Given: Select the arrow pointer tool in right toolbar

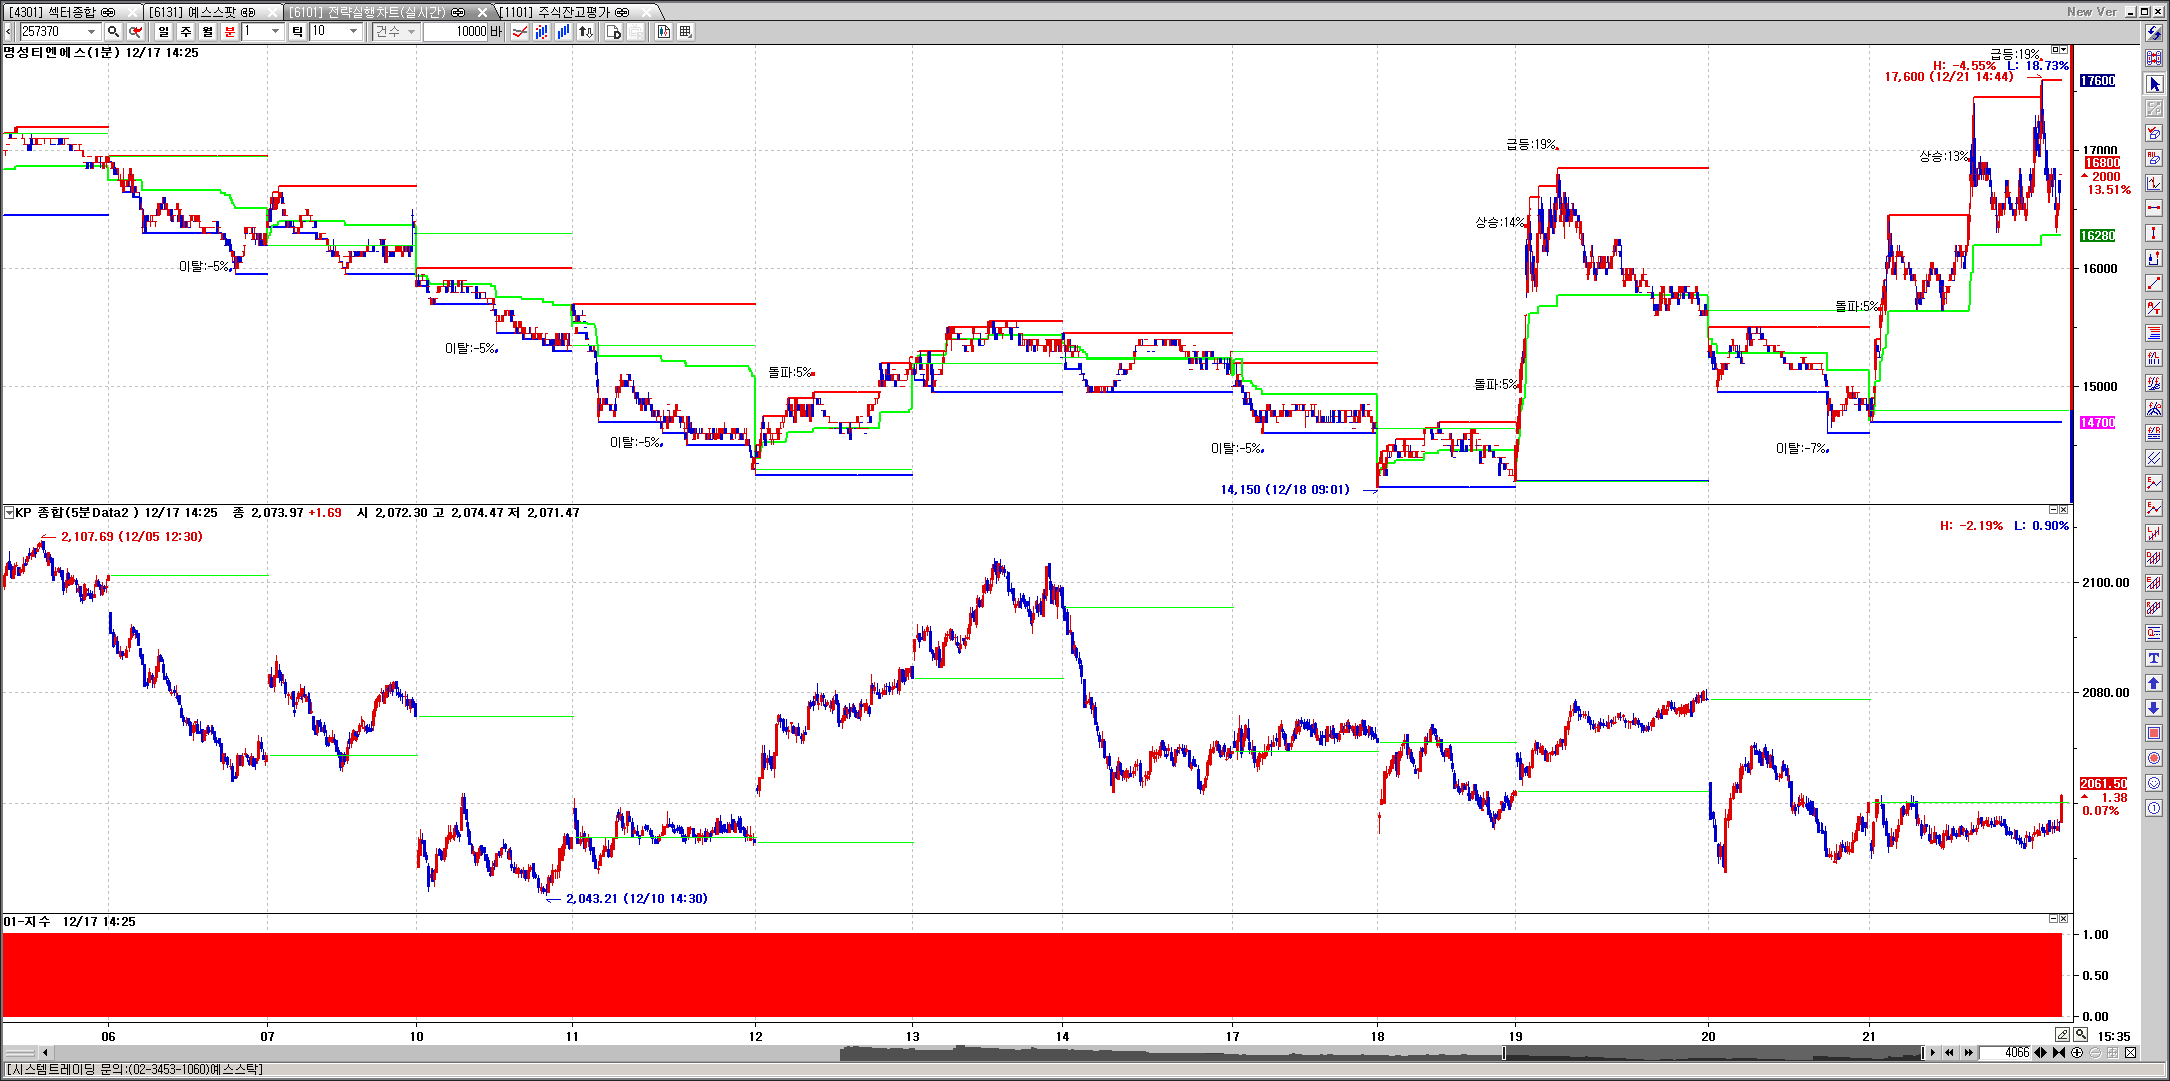Looking at the screenshot, I should [2154, 84].
